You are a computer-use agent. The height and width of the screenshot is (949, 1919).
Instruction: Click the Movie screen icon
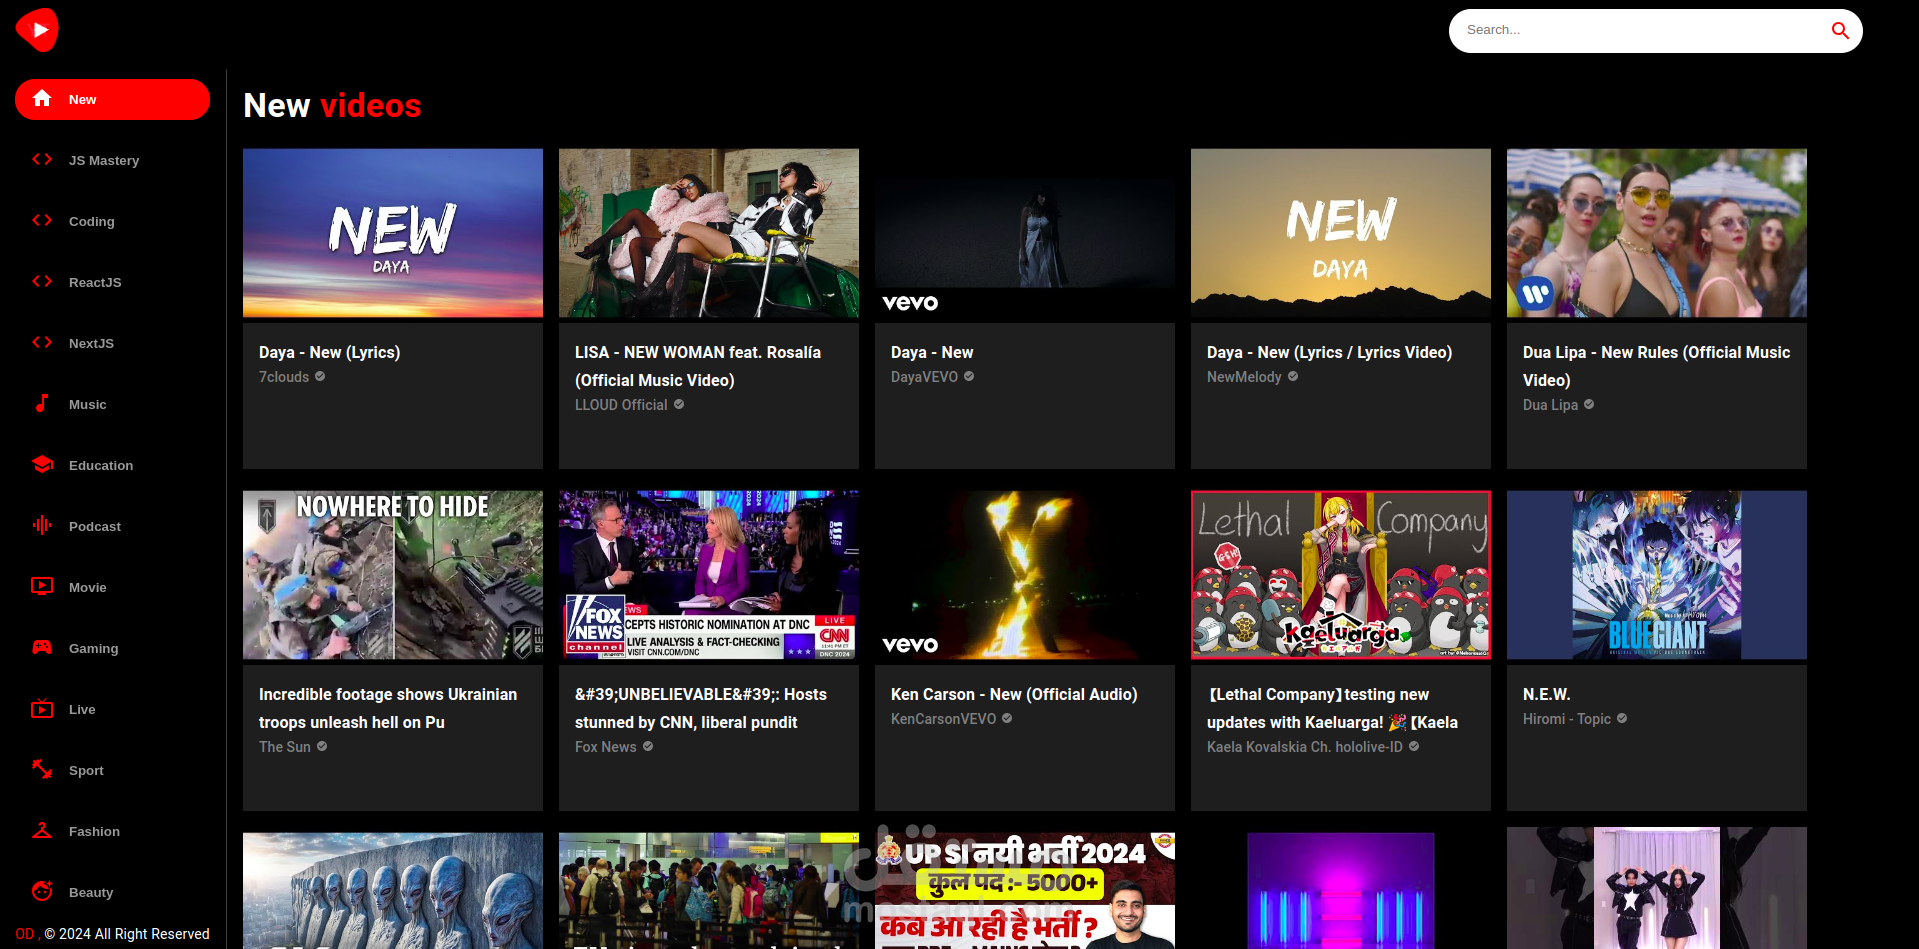42,586
